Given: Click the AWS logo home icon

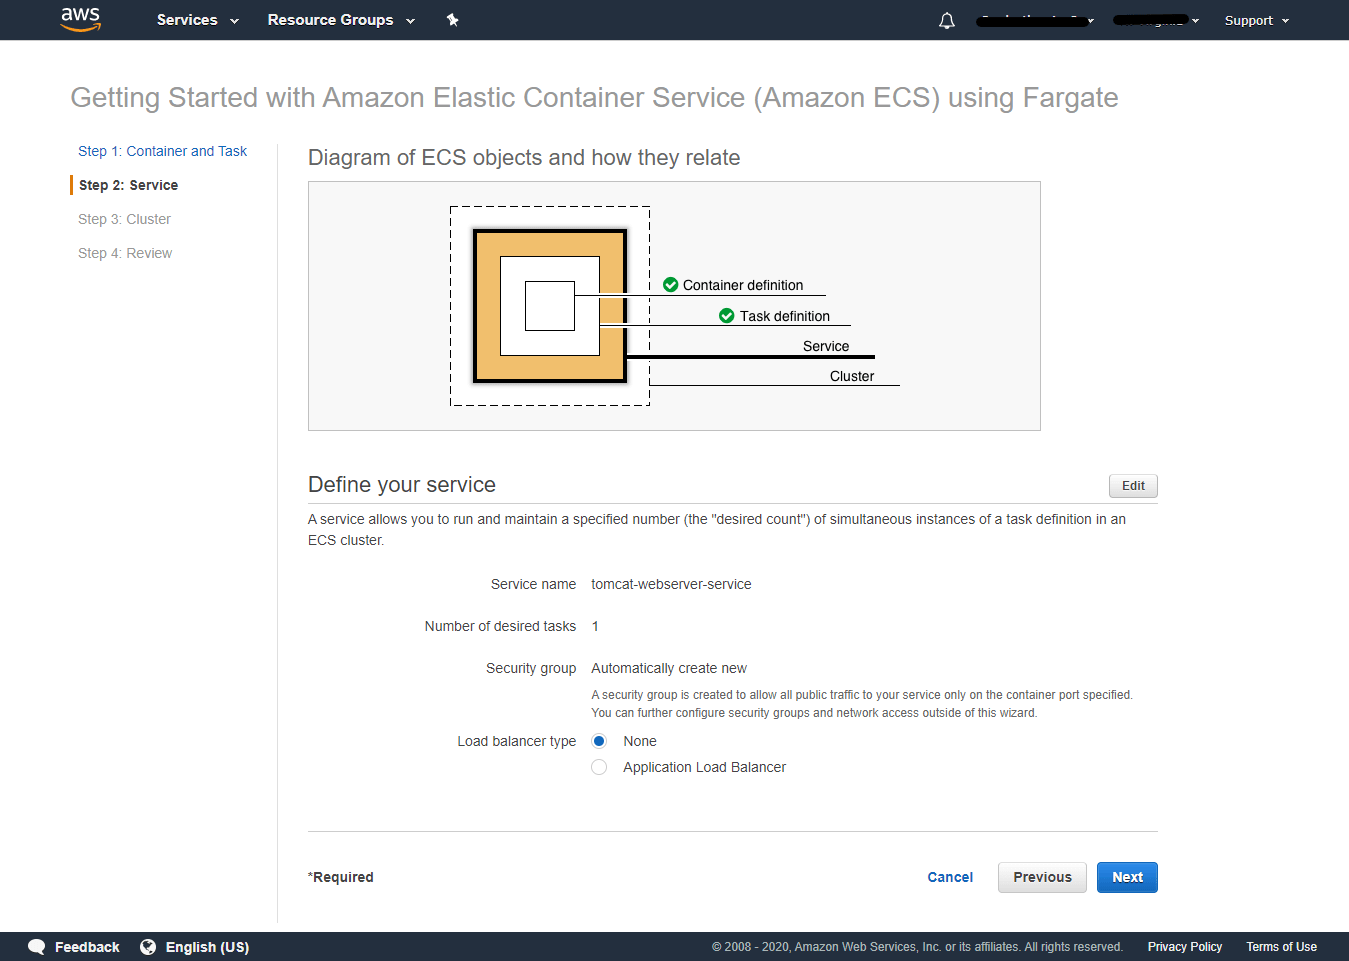Looking at the screenshot, I should click(81, 19).
